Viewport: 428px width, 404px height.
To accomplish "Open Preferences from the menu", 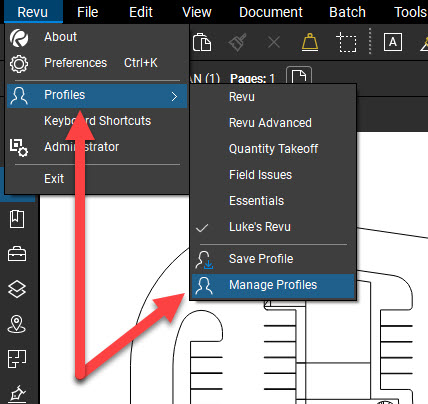I will pyautogui.click(x=98, y=63).
